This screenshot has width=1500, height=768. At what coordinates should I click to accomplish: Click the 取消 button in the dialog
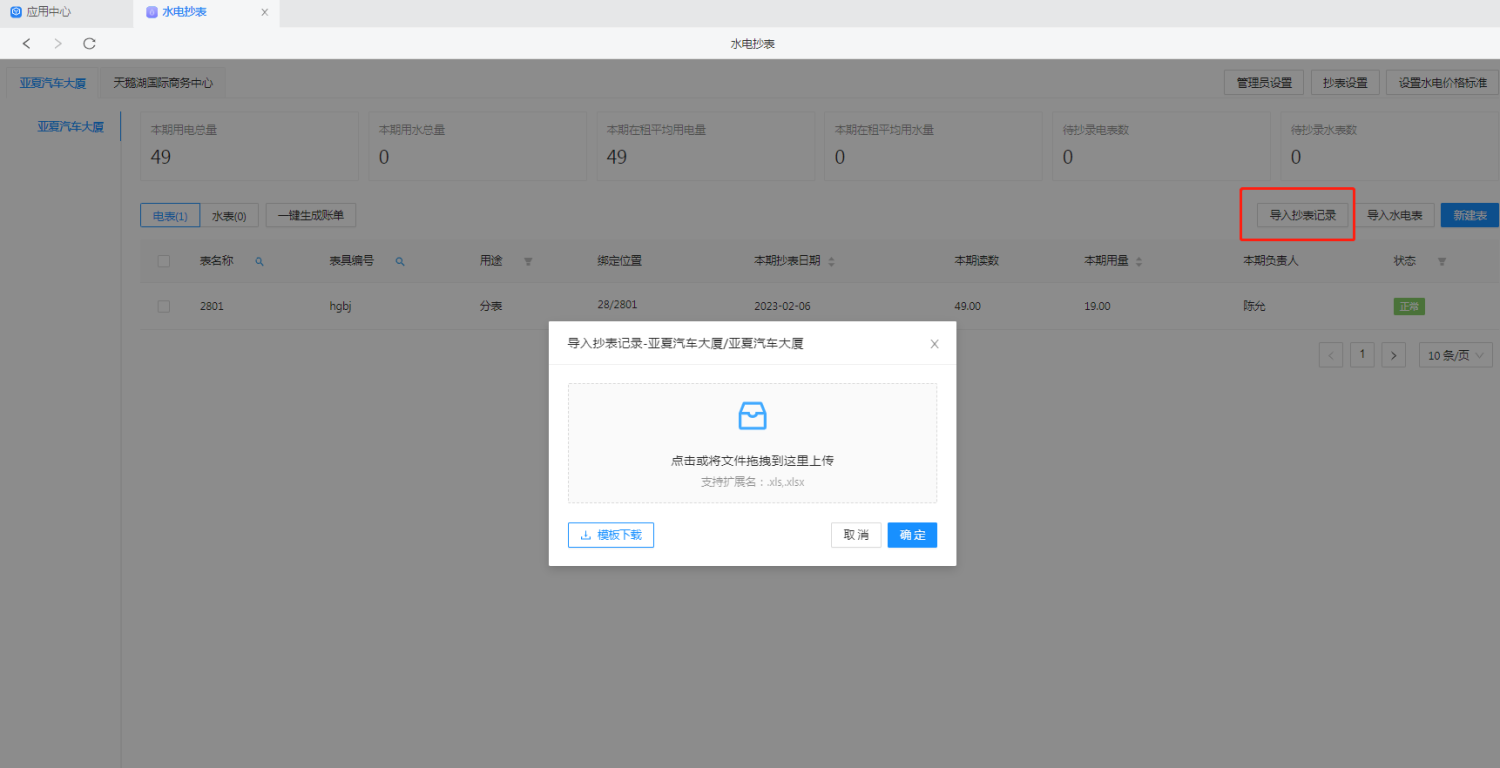click(855, 535)
